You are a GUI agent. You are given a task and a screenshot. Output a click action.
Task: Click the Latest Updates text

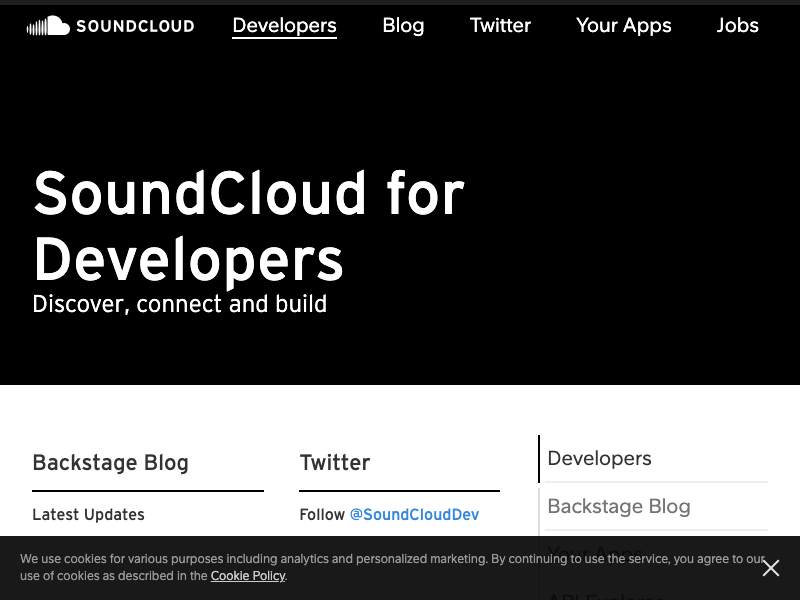88,514
